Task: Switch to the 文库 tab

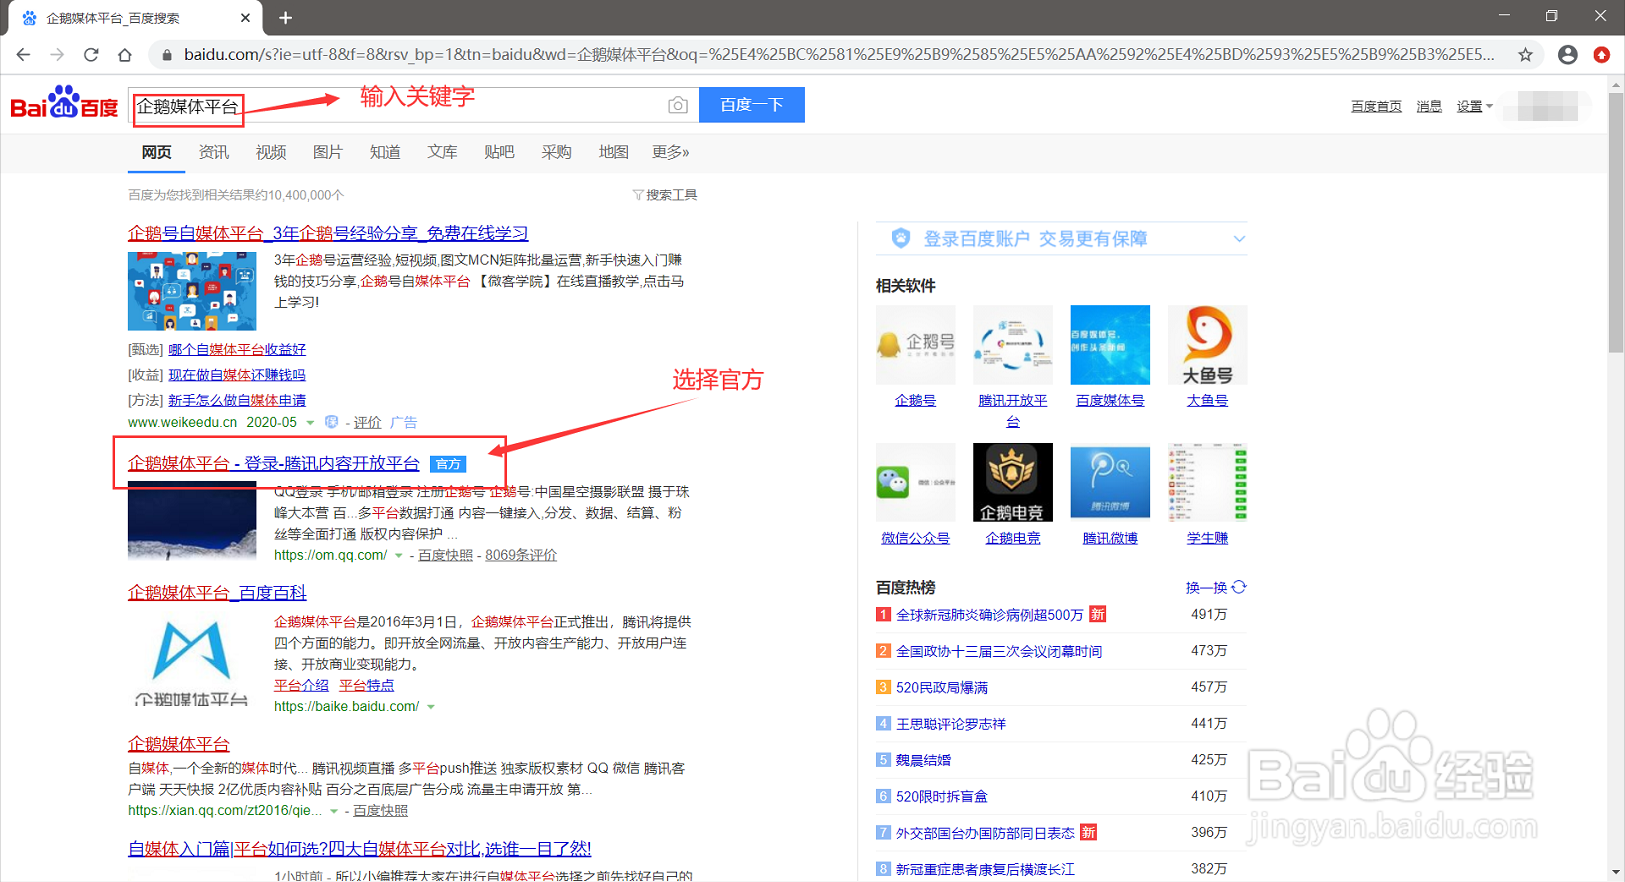Action: [x=441, y=152]
